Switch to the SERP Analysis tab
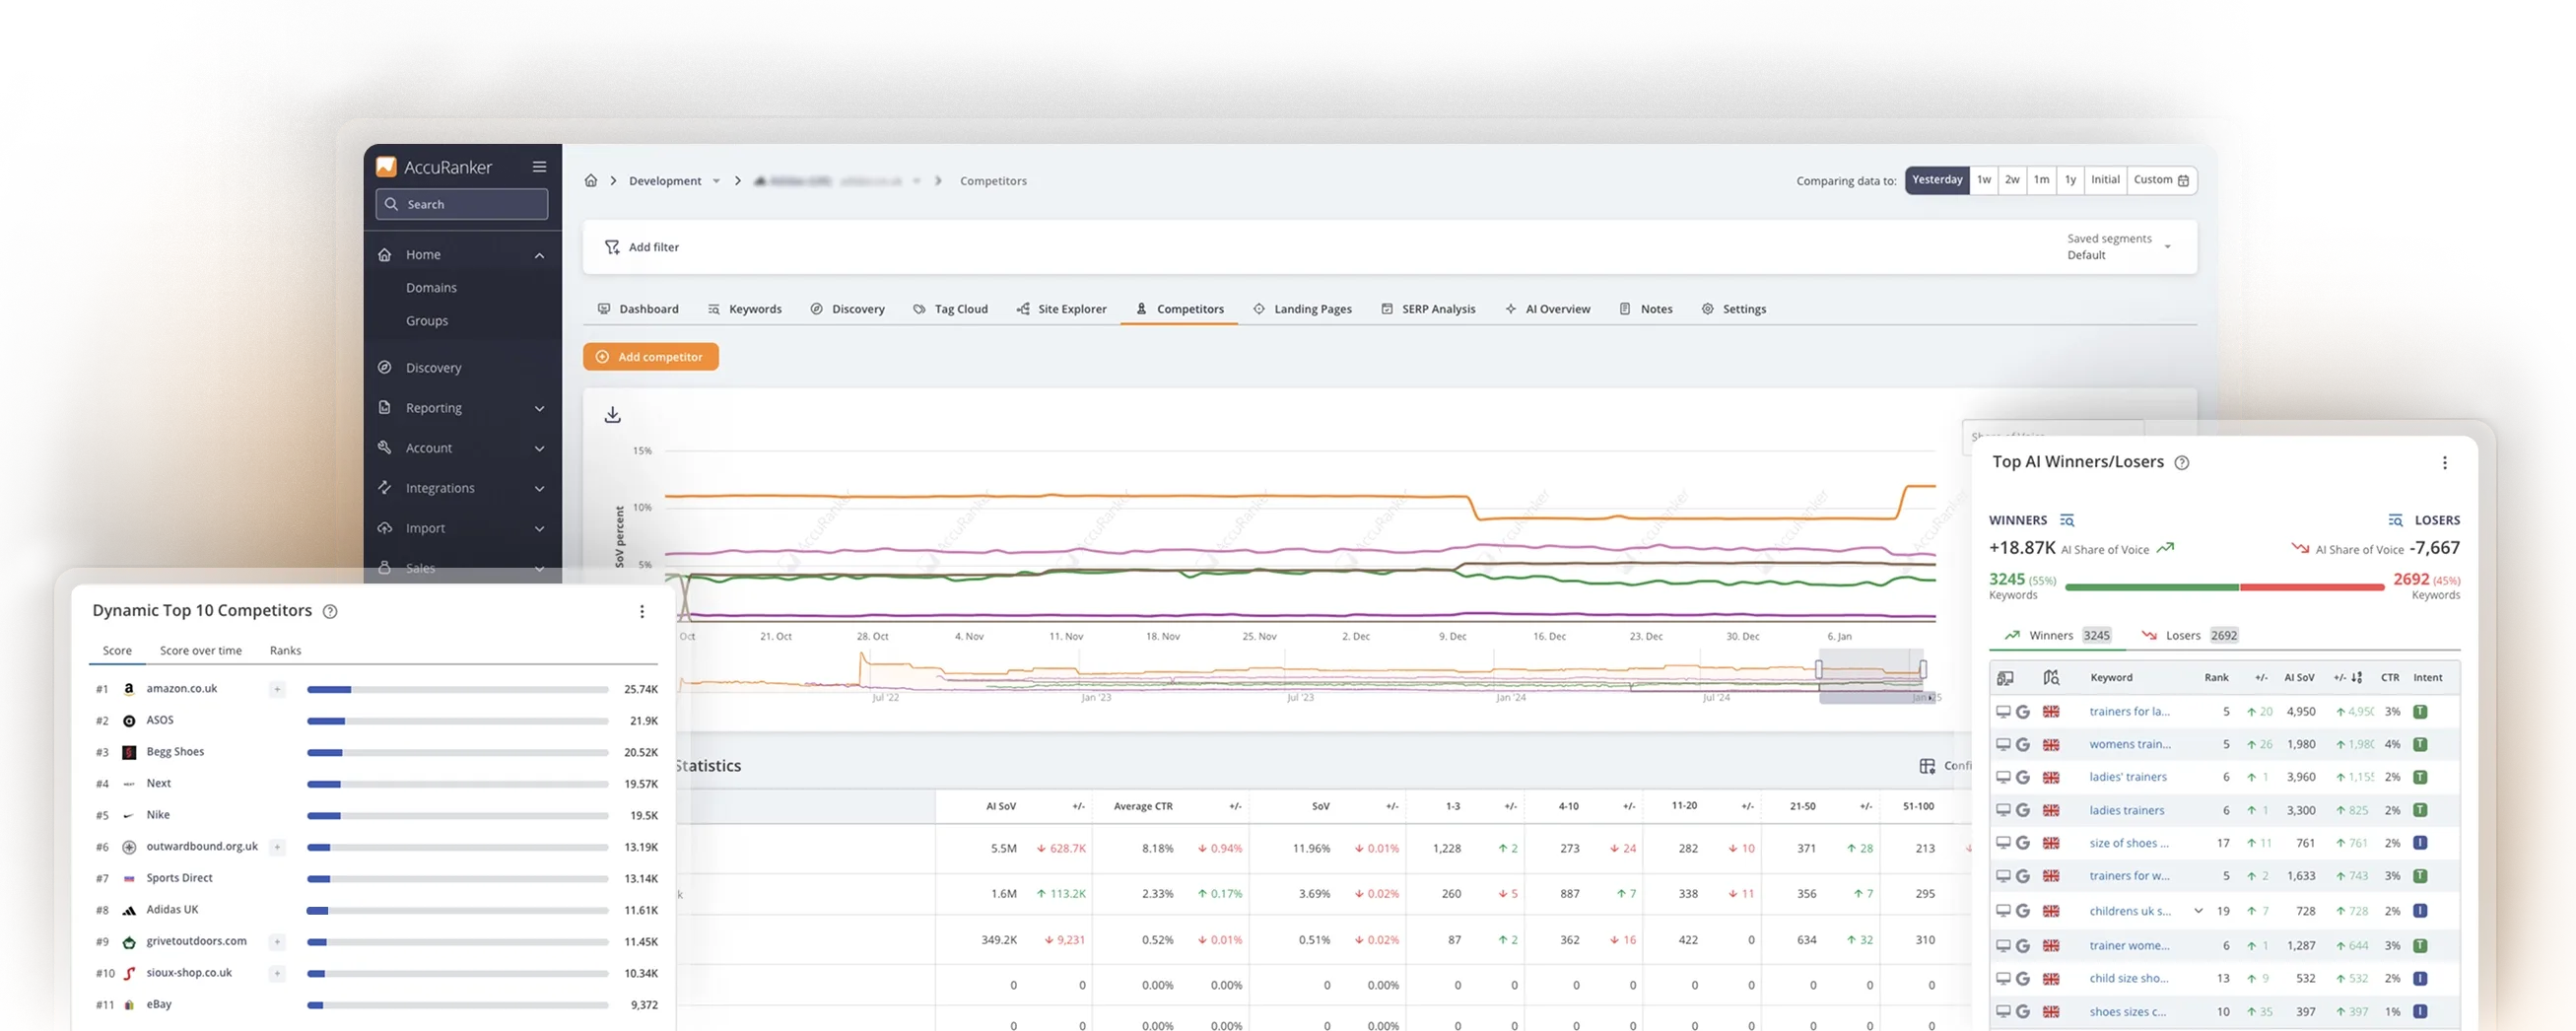The width and height of the screenshot is (2576, 1031). coord(1428,309)
